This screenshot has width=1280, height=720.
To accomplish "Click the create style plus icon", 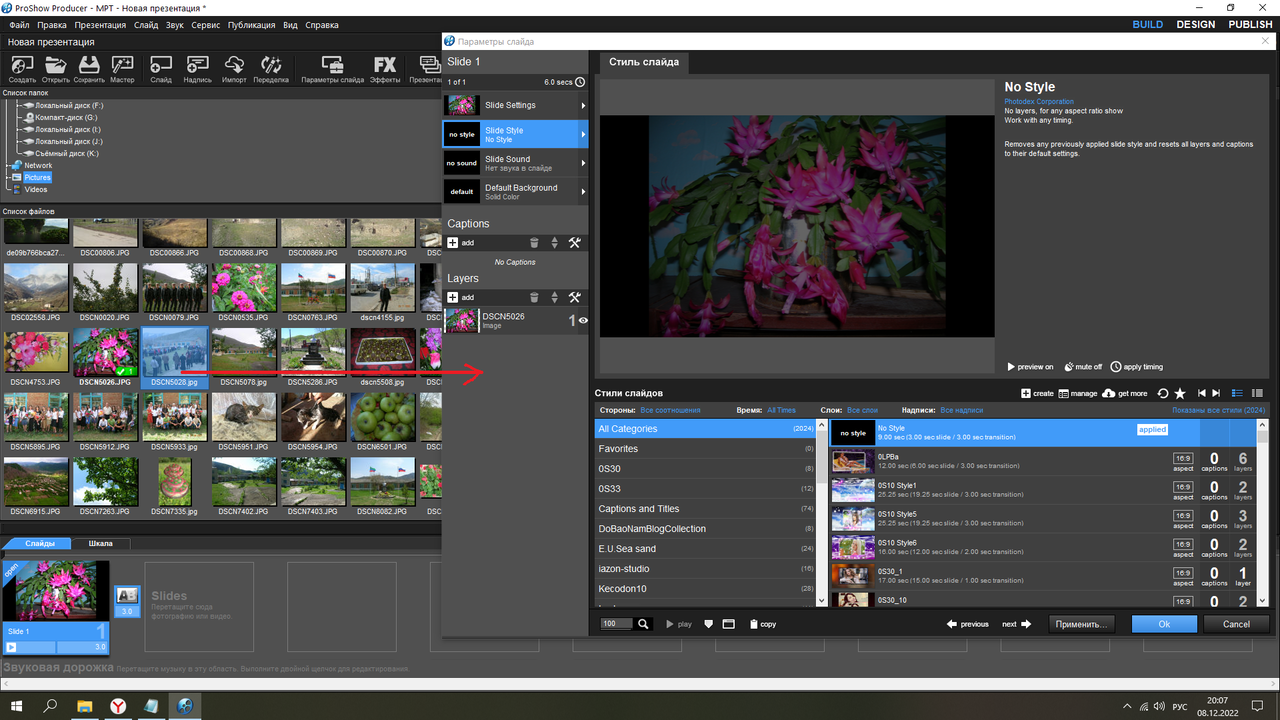I will (x=1026, y=394).
